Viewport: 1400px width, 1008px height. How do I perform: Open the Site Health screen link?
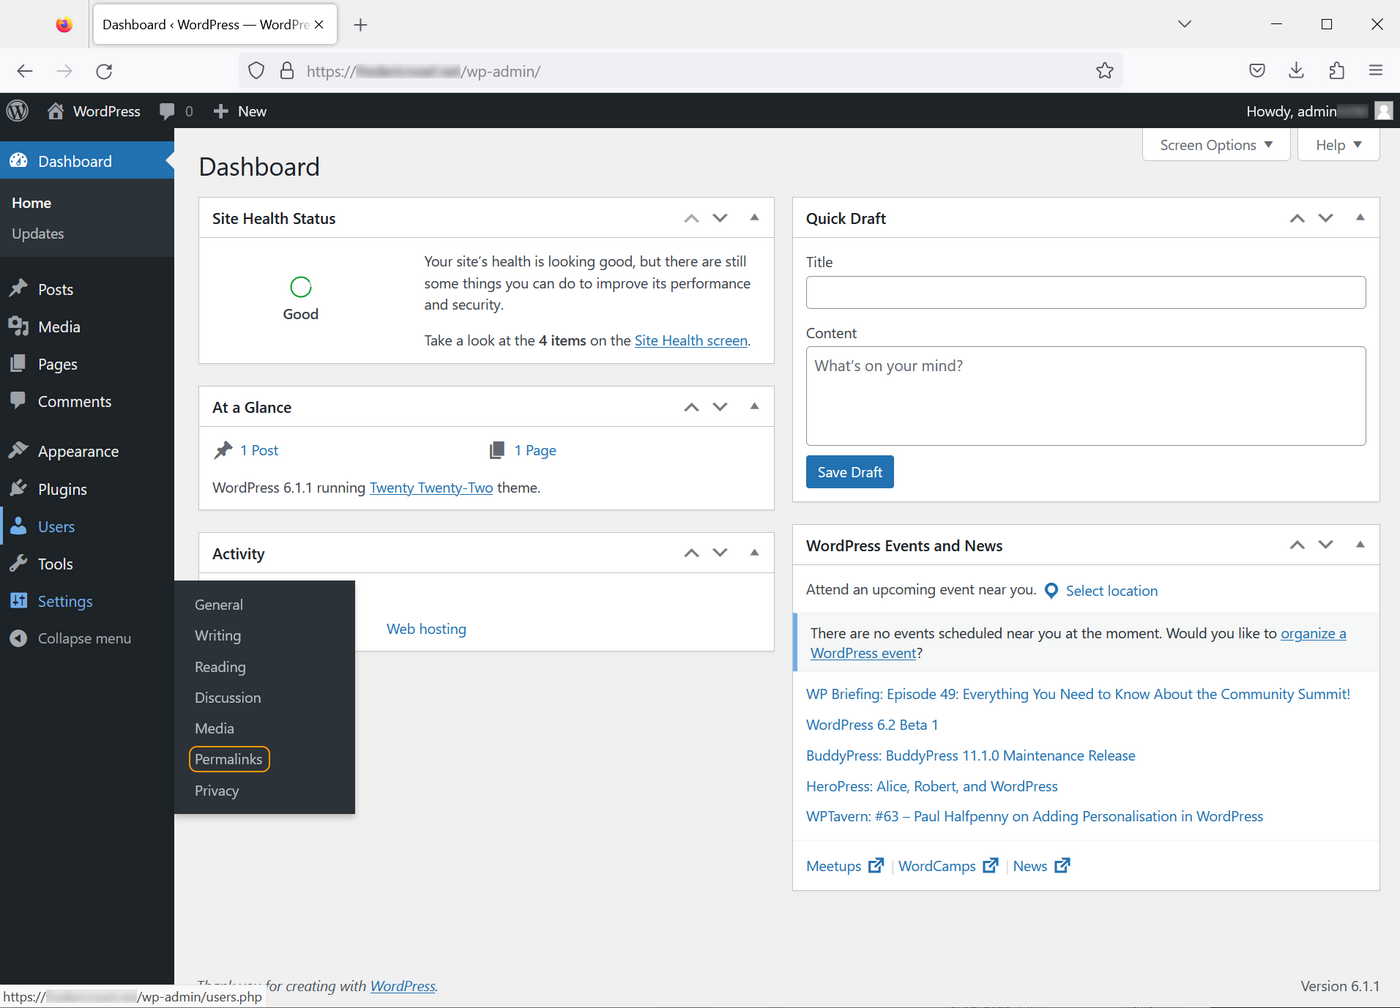[x=691, y=340]
